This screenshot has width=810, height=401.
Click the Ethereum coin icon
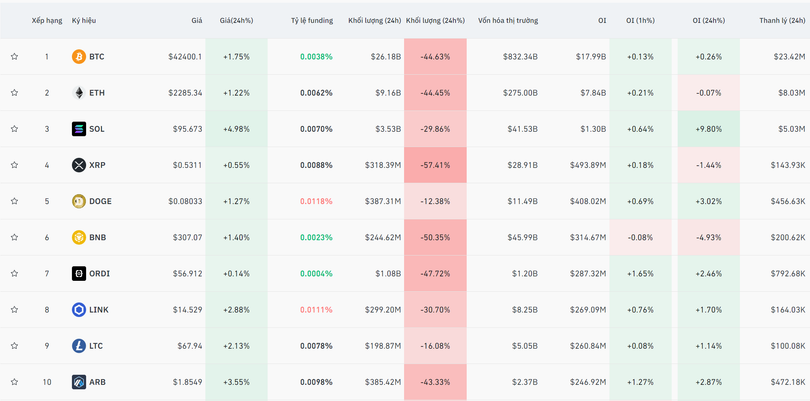[79, 93]
